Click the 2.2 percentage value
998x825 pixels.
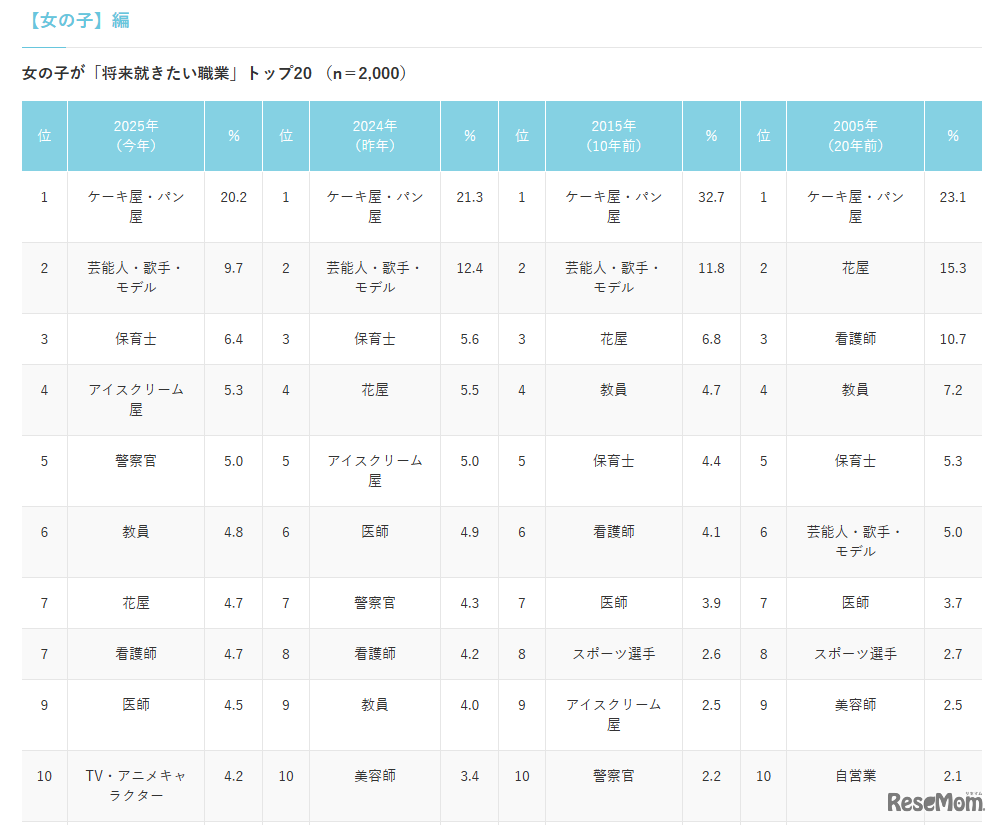[x=711, y=776]
